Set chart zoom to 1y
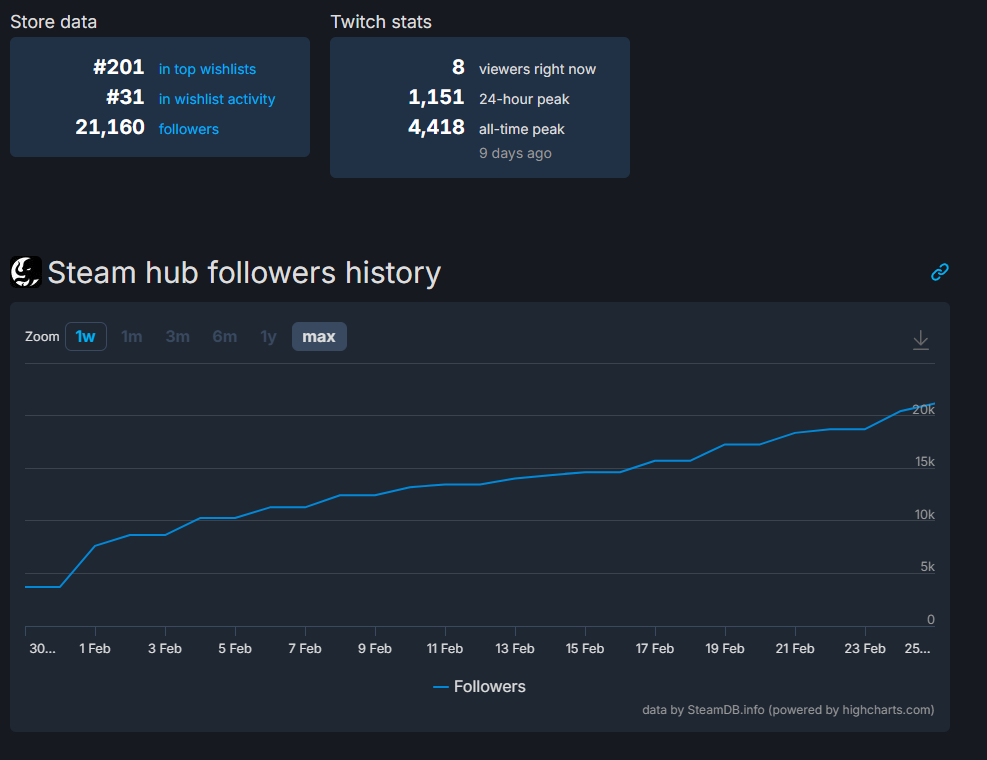The height and width of the screenshot is (760, 987). coord(268,337)
